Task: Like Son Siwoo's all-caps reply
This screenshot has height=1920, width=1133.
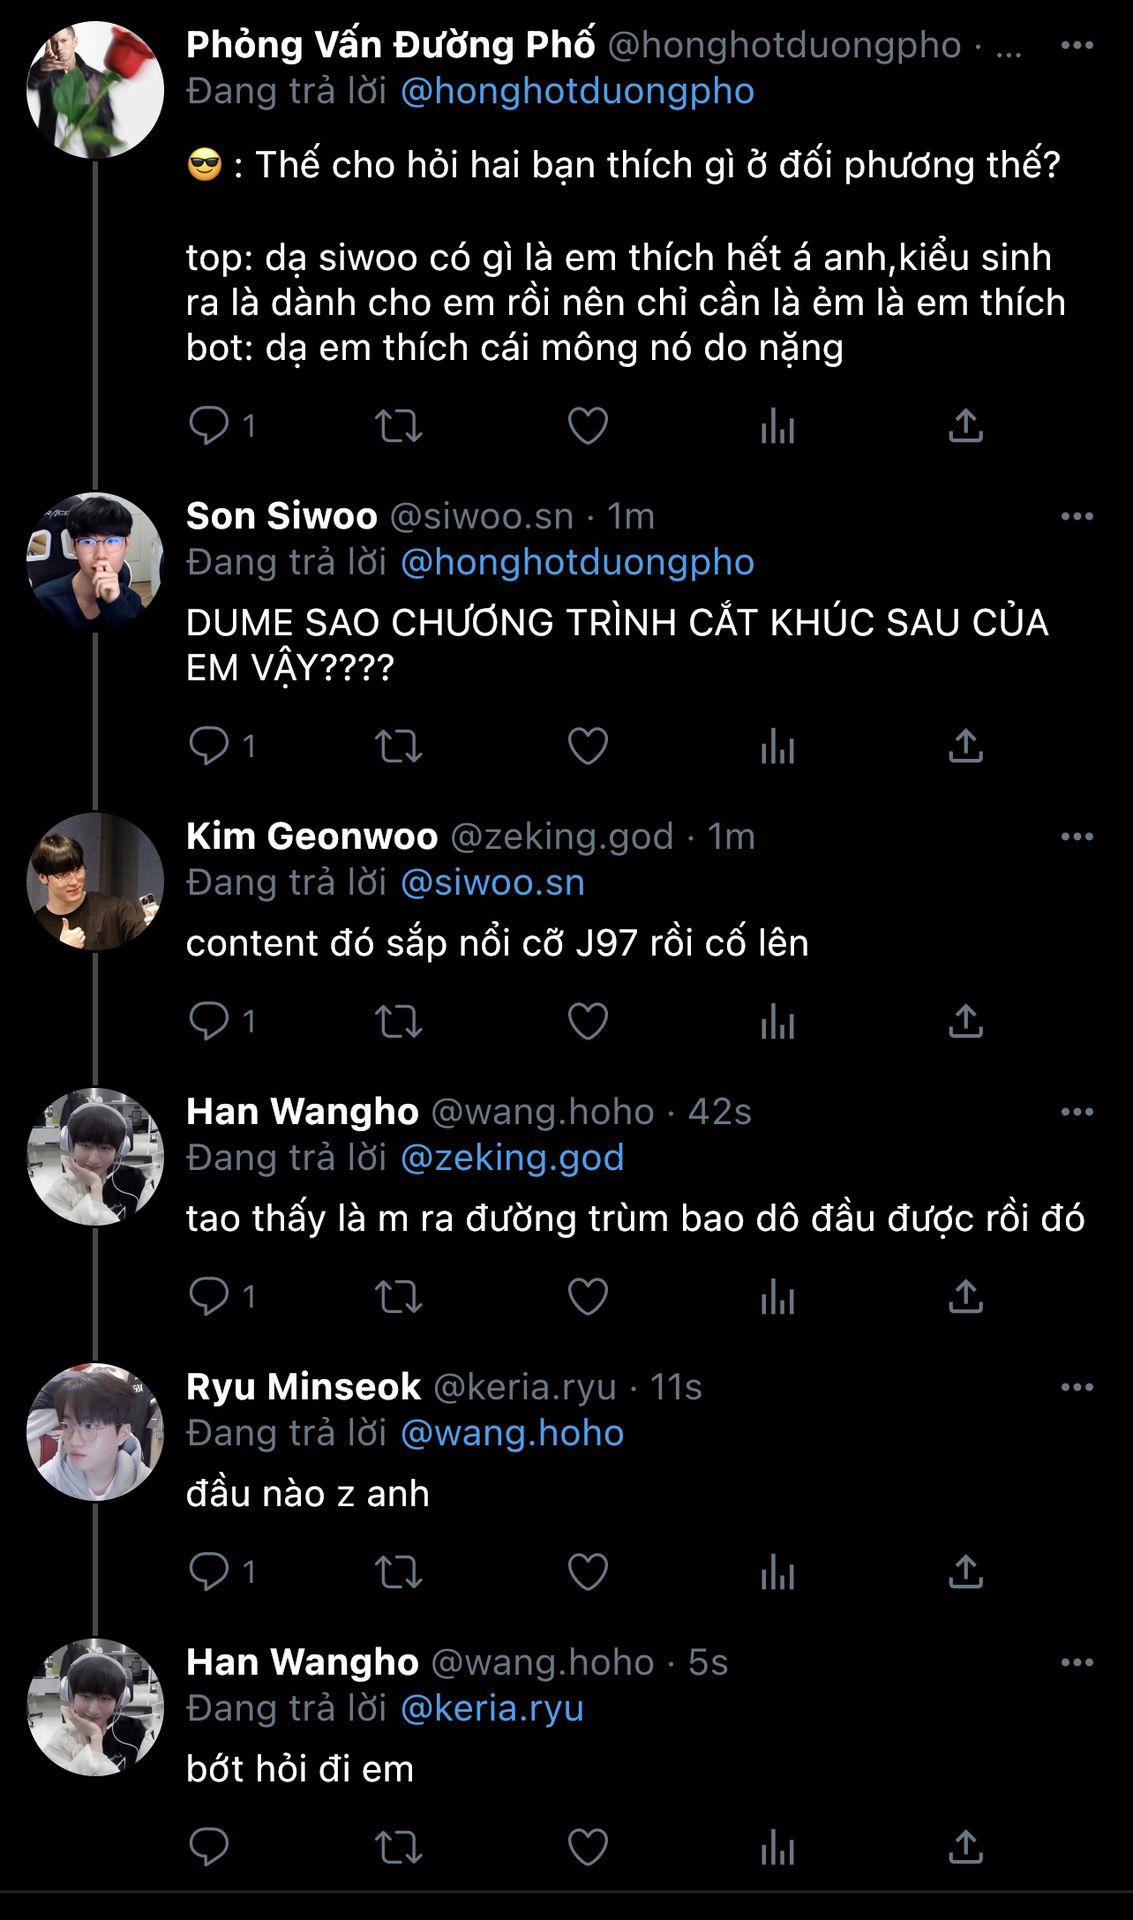Action: 588,746
